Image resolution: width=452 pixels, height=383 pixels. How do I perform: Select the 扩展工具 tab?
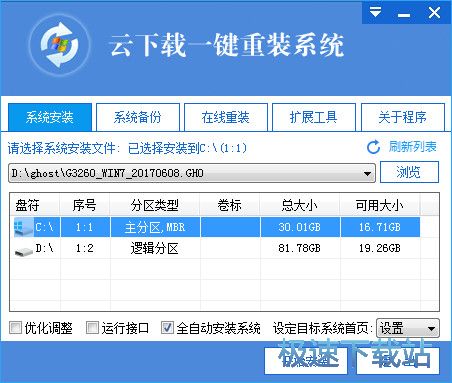314,117
